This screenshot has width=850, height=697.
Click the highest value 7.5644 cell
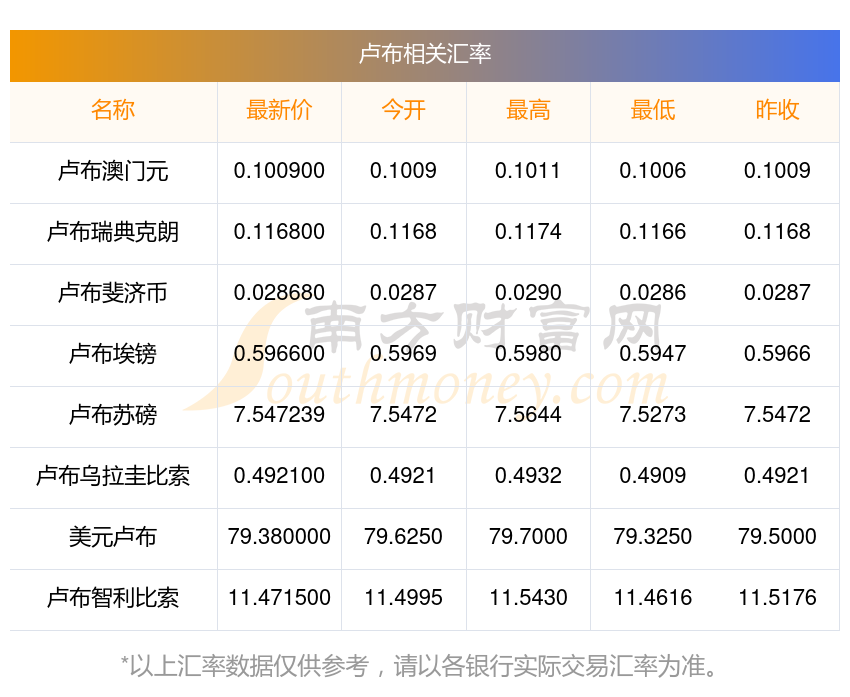tap(528, 415)
